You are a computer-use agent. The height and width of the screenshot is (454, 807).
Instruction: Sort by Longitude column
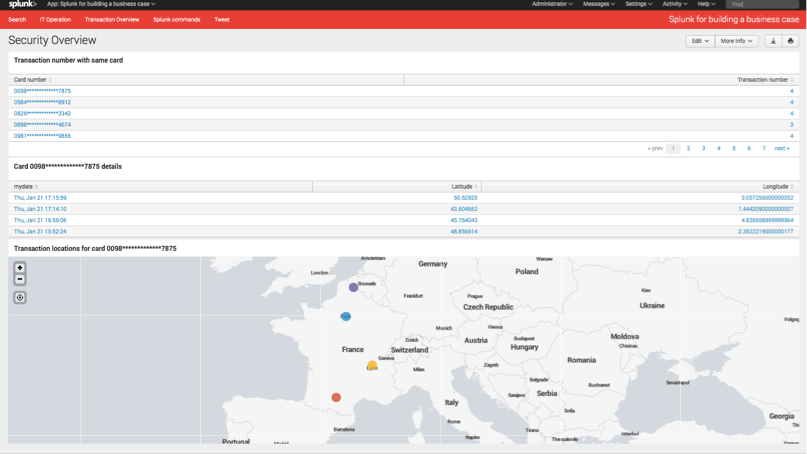(778, 186)
